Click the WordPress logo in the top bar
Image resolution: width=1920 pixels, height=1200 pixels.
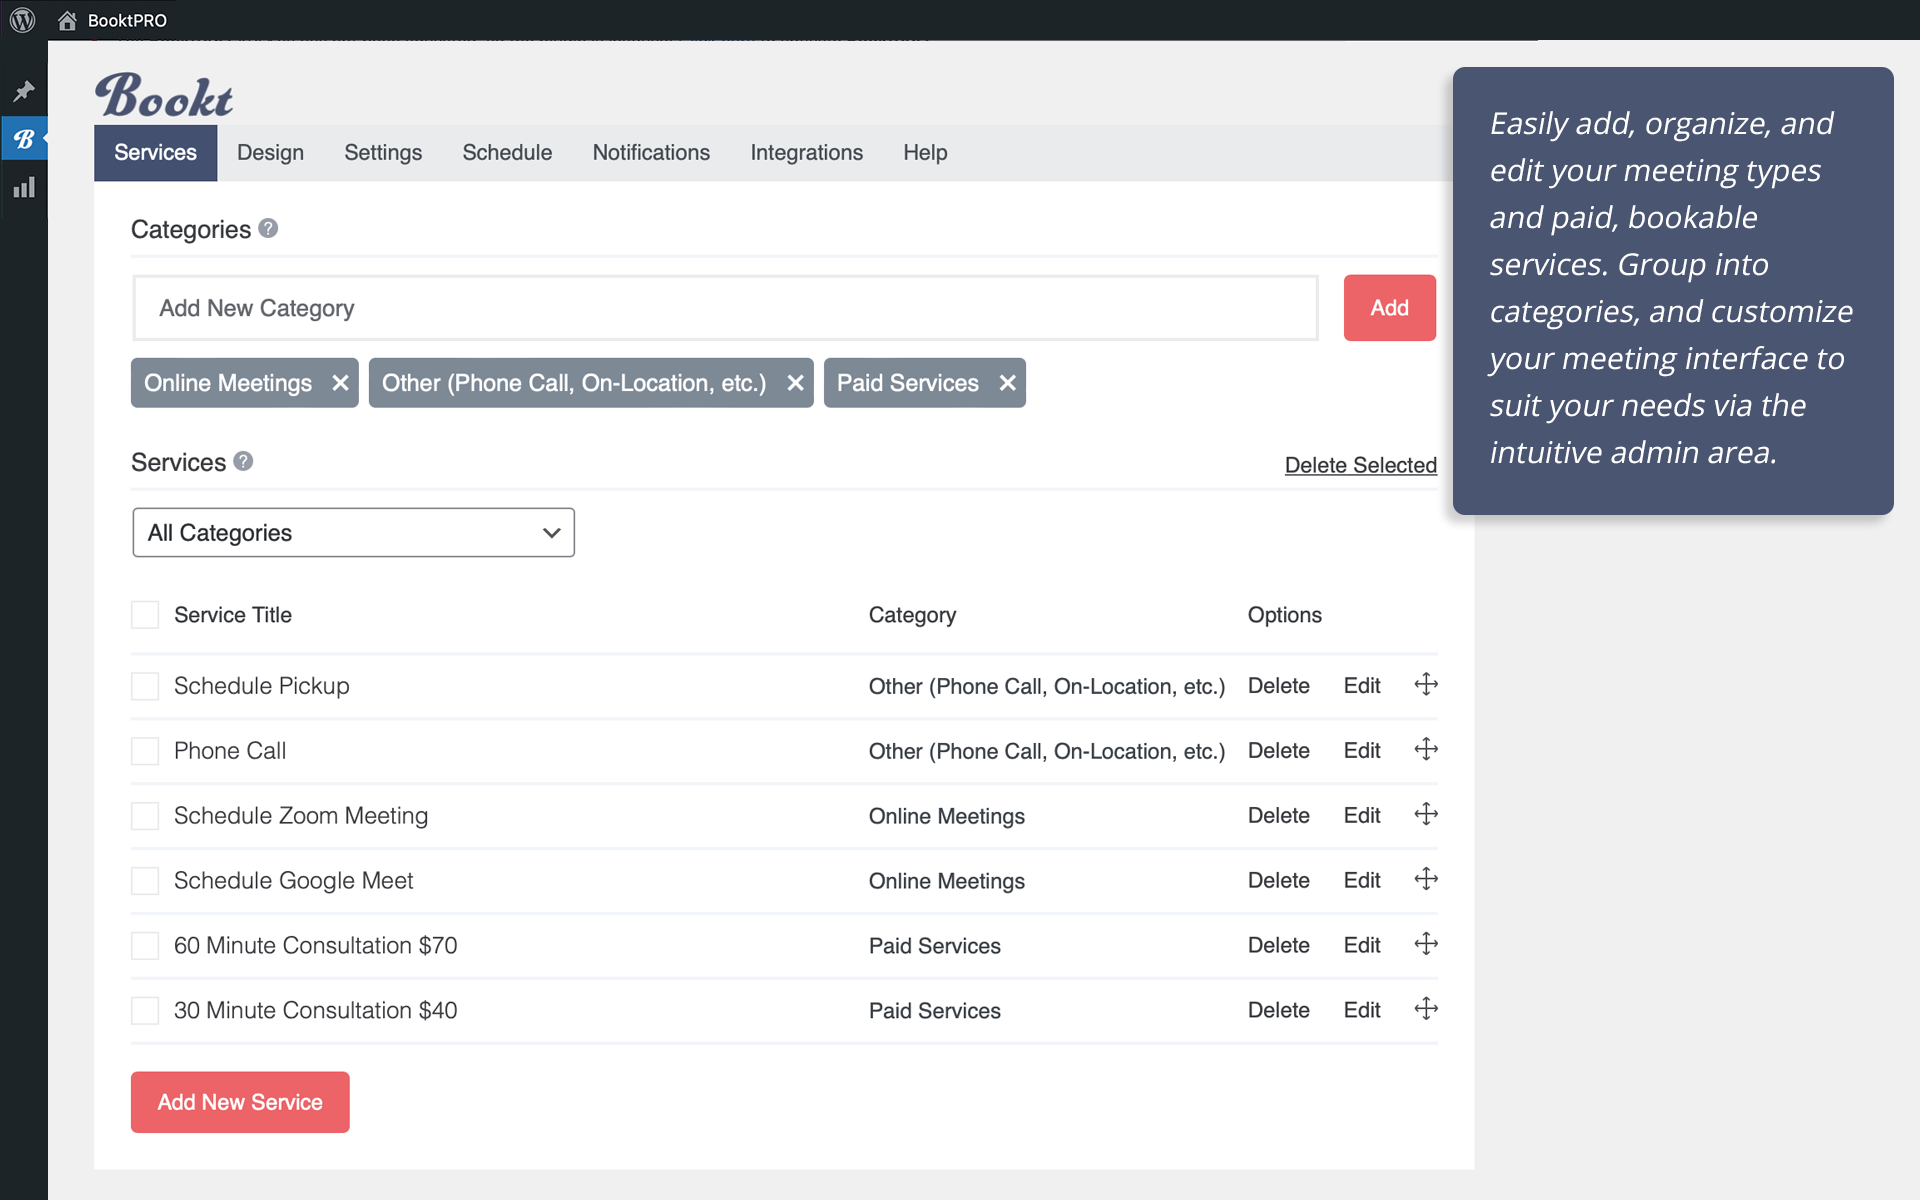tap(22, 19)
